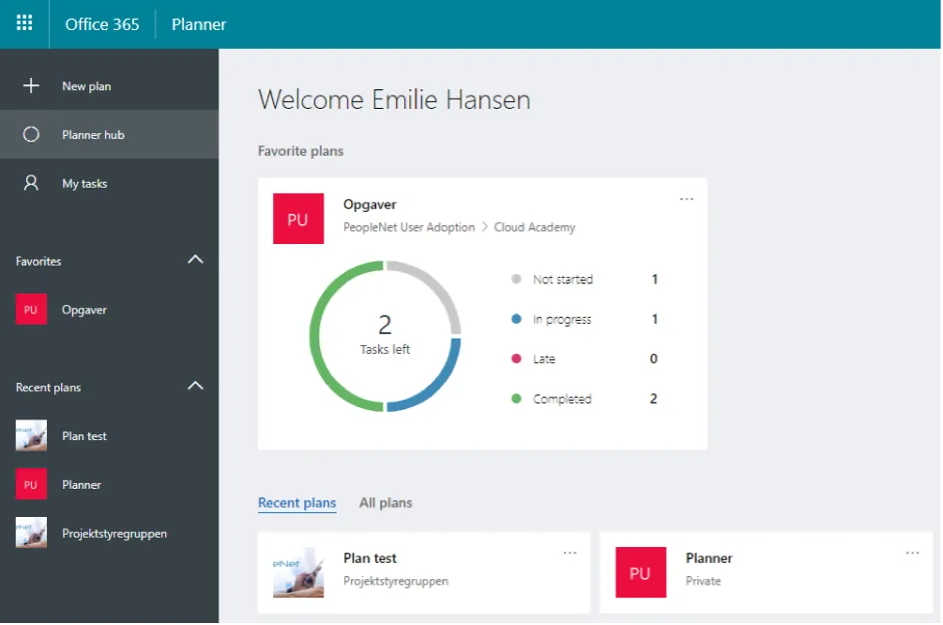Click the green Completed legend dot
This screenshot has height=625, width=943.
[516, 398]
